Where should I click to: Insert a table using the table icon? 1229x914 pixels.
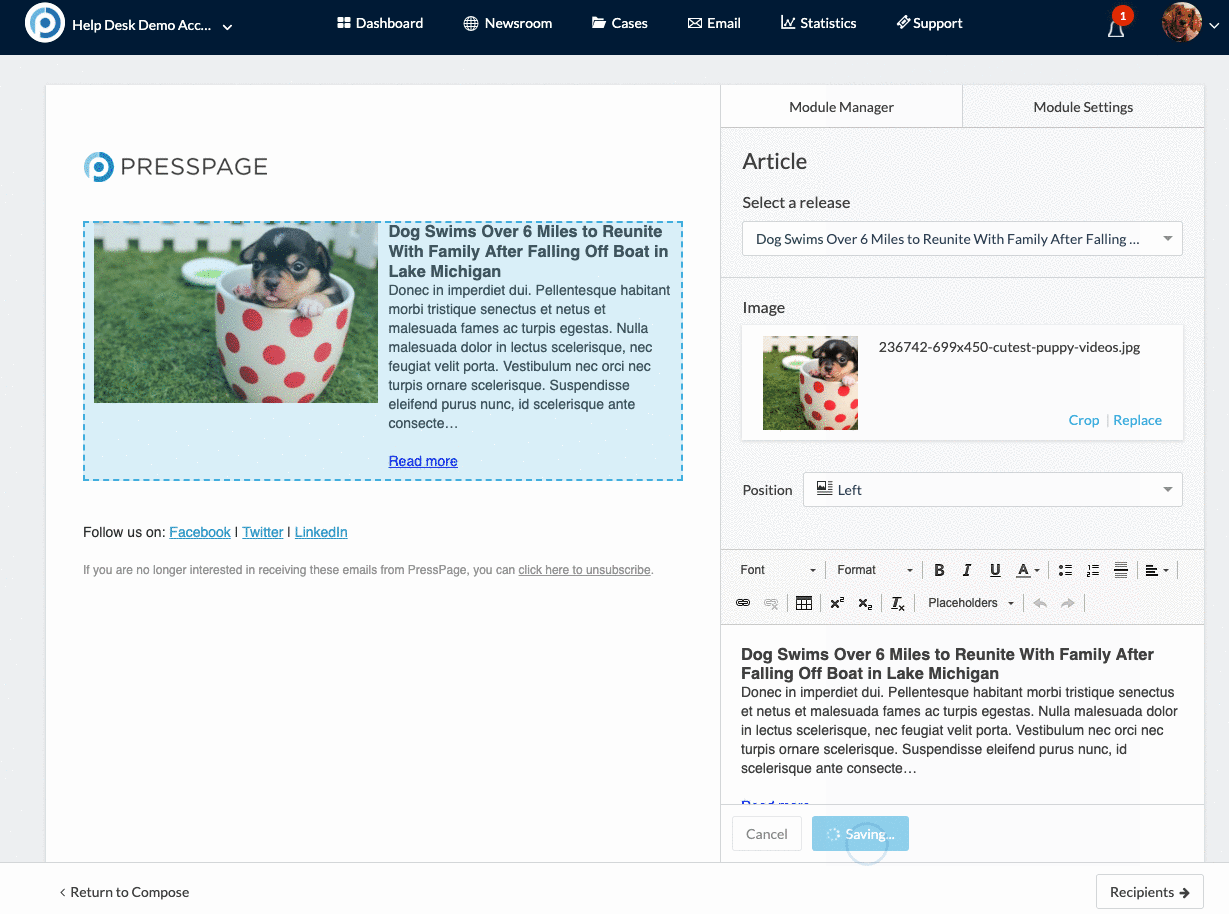click(804, 603)
